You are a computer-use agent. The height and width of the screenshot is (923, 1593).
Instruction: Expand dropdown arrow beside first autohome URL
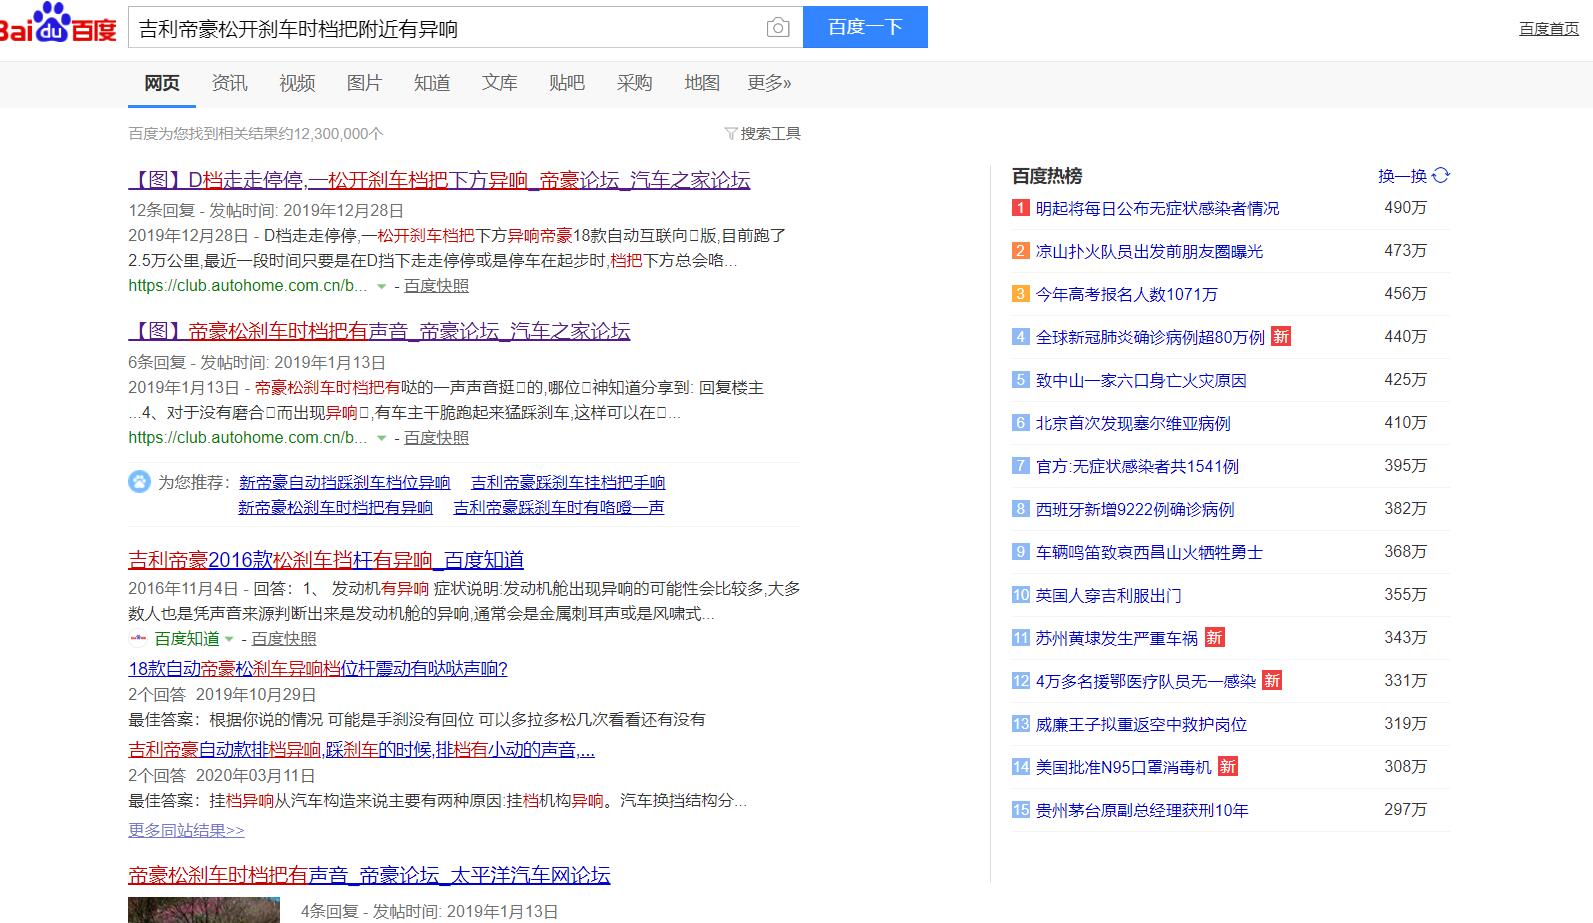[381, 287]
